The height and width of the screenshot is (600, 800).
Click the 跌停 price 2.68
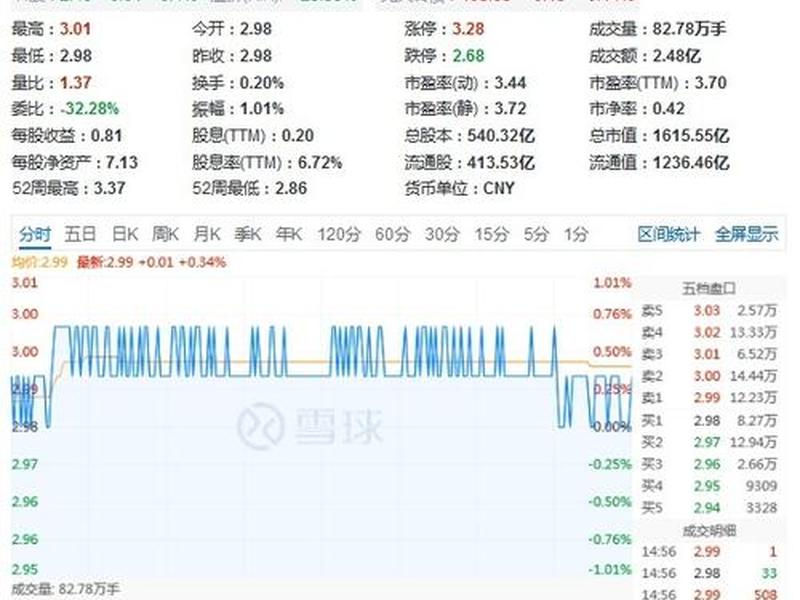468,56
